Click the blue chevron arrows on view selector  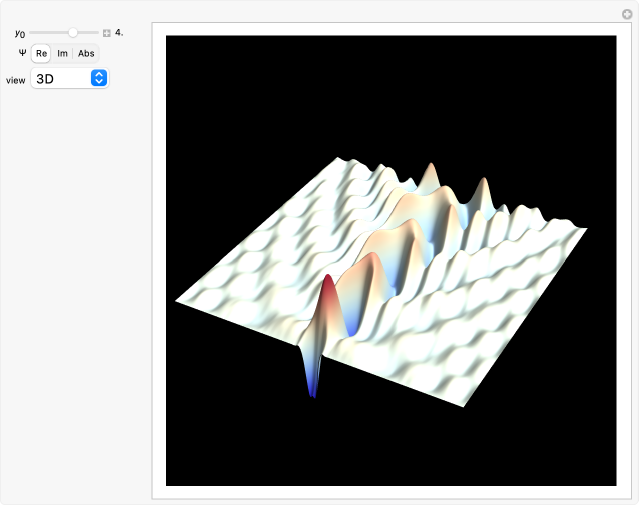pos(98,78)
